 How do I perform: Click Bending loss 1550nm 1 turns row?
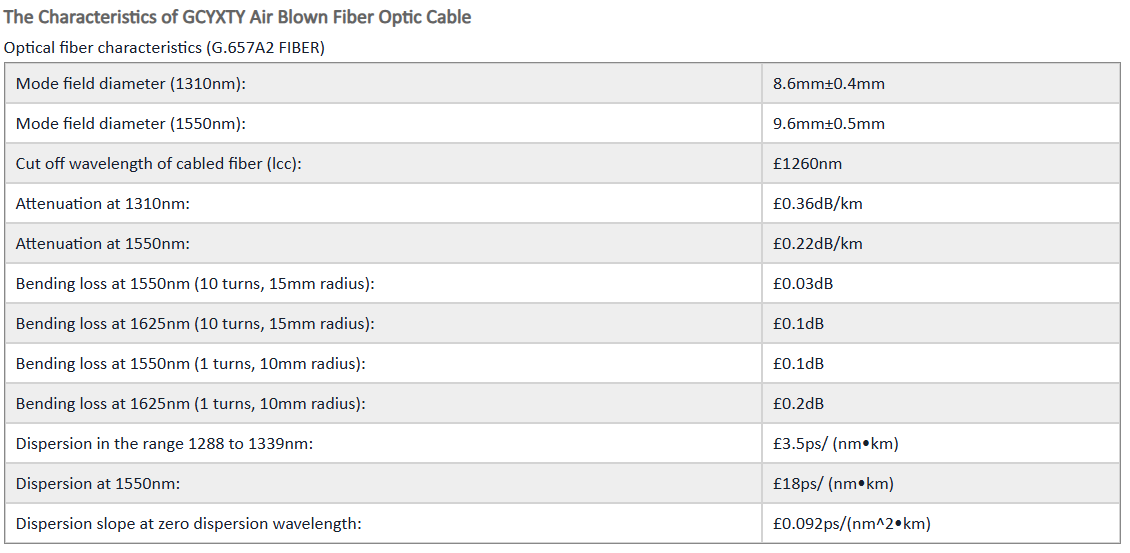(x=562, y=363)
